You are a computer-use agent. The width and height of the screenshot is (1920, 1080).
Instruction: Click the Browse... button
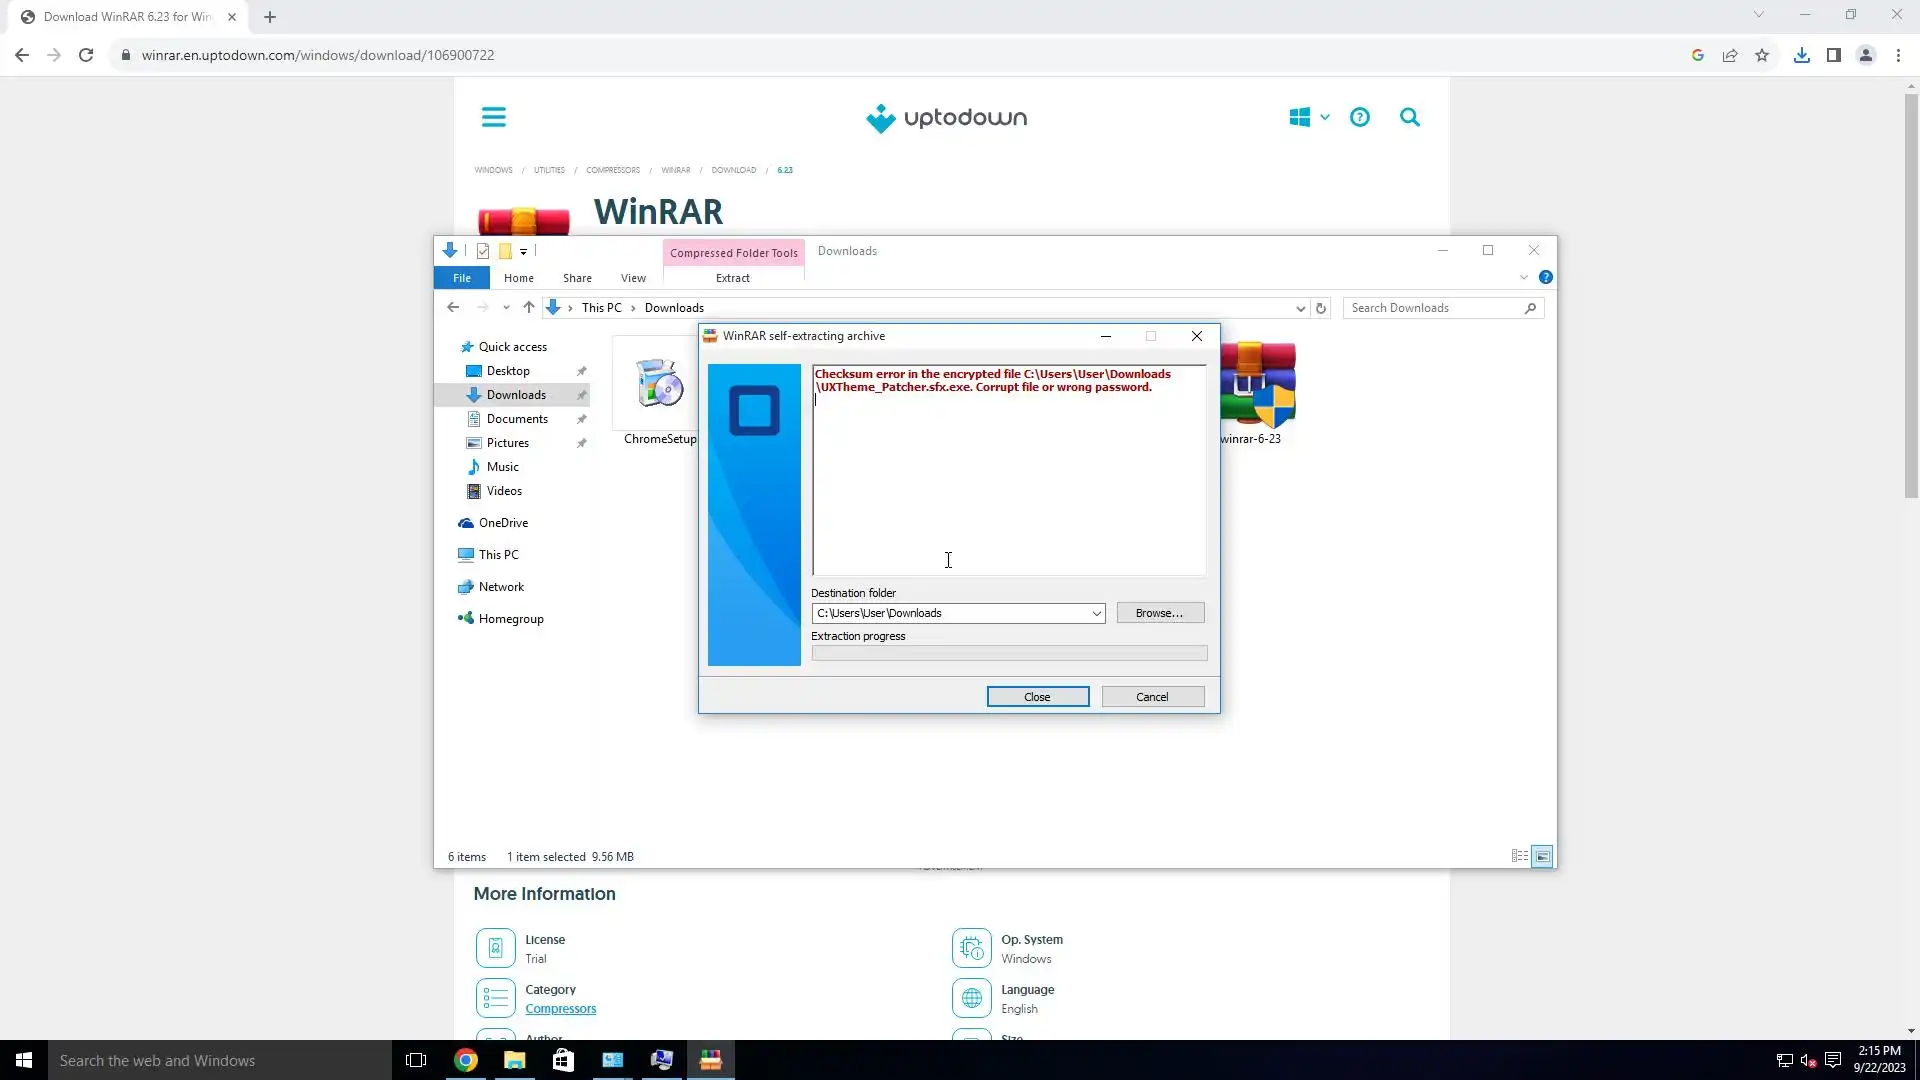pyautogui.click(x=1159, y=613)
